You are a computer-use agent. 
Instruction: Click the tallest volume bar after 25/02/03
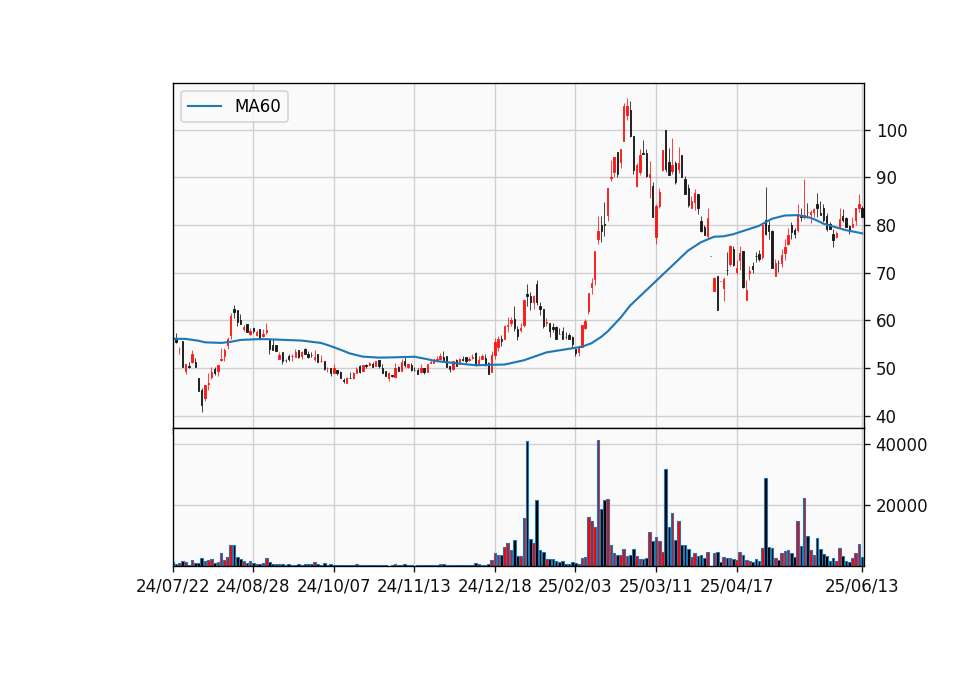(x=598, y=503)
